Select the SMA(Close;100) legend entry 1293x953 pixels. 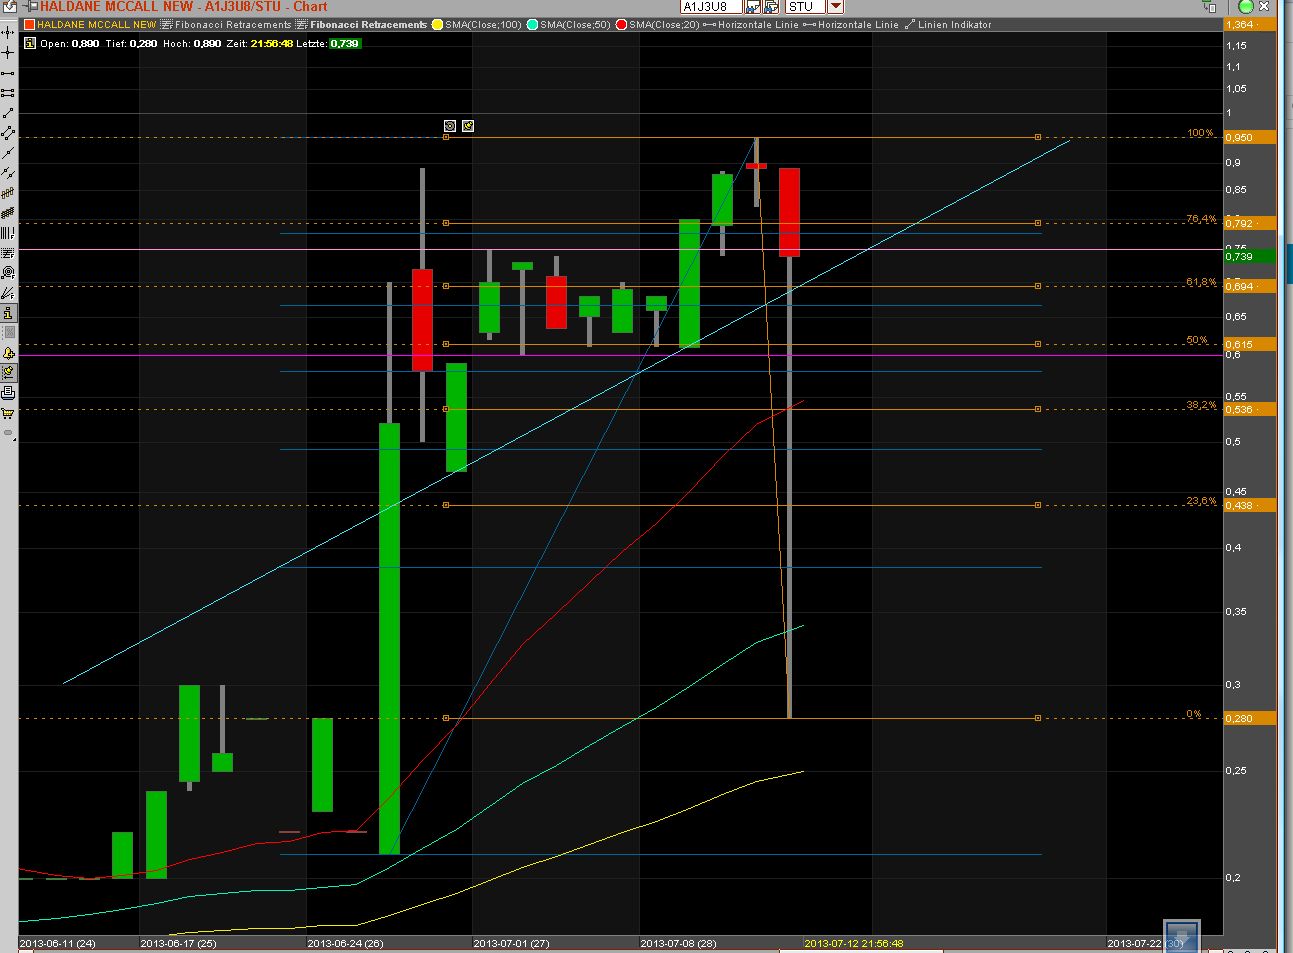coord(483,24)
